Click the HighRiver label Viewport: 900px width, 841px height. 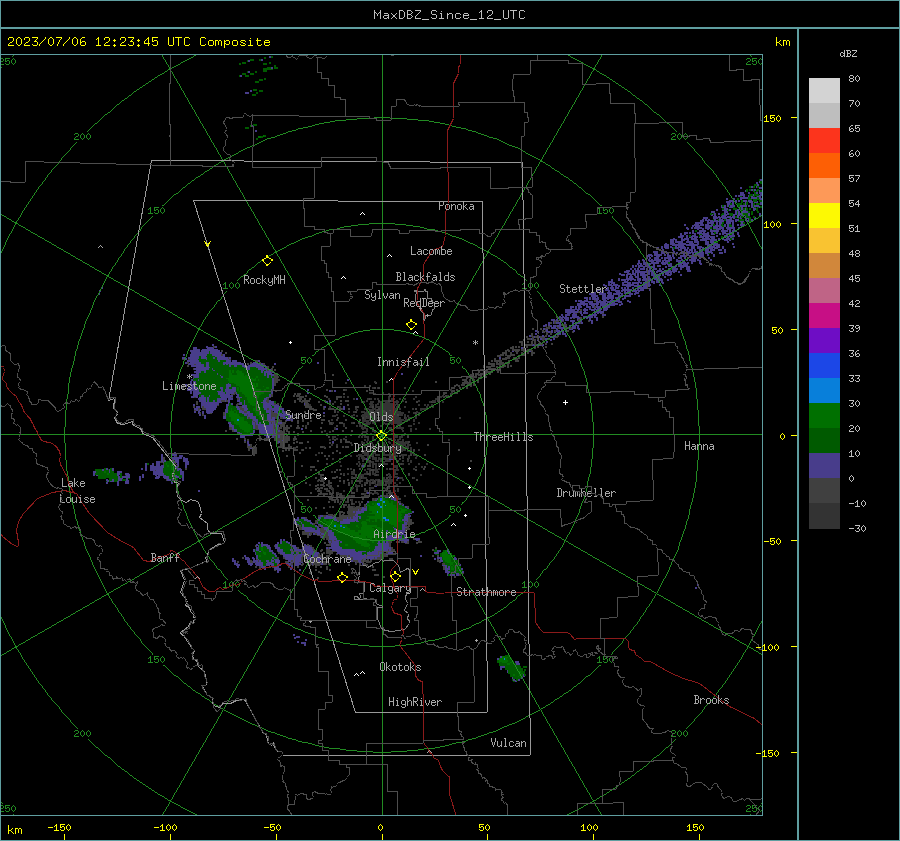tap(415, 702)
